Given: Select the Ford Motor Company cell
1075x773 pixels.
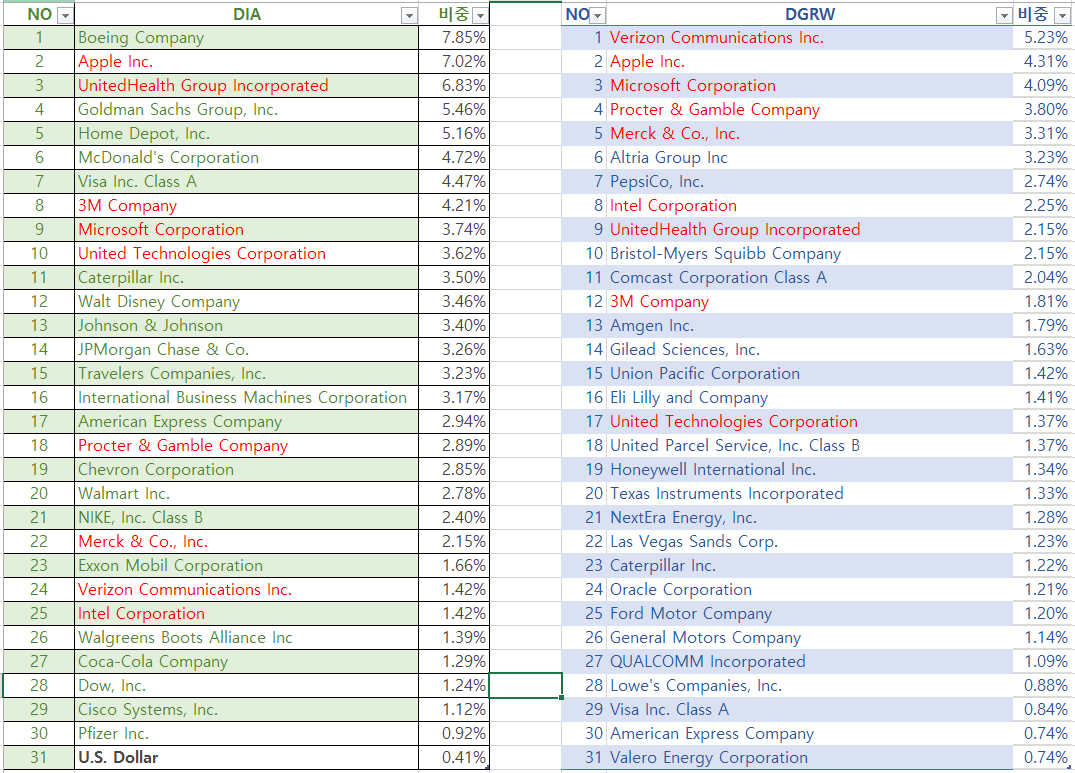Looking at the screenshot, I should coord(810,613).
